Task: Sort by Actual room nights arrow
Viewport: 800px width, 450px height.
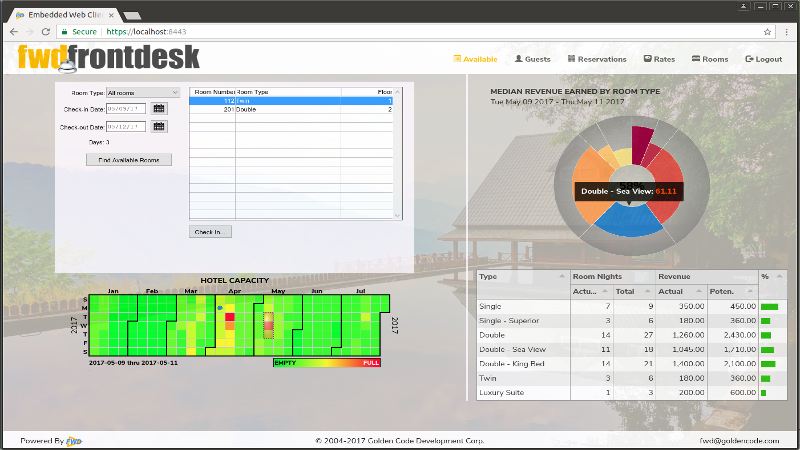Action: click(x=605, y=291)
